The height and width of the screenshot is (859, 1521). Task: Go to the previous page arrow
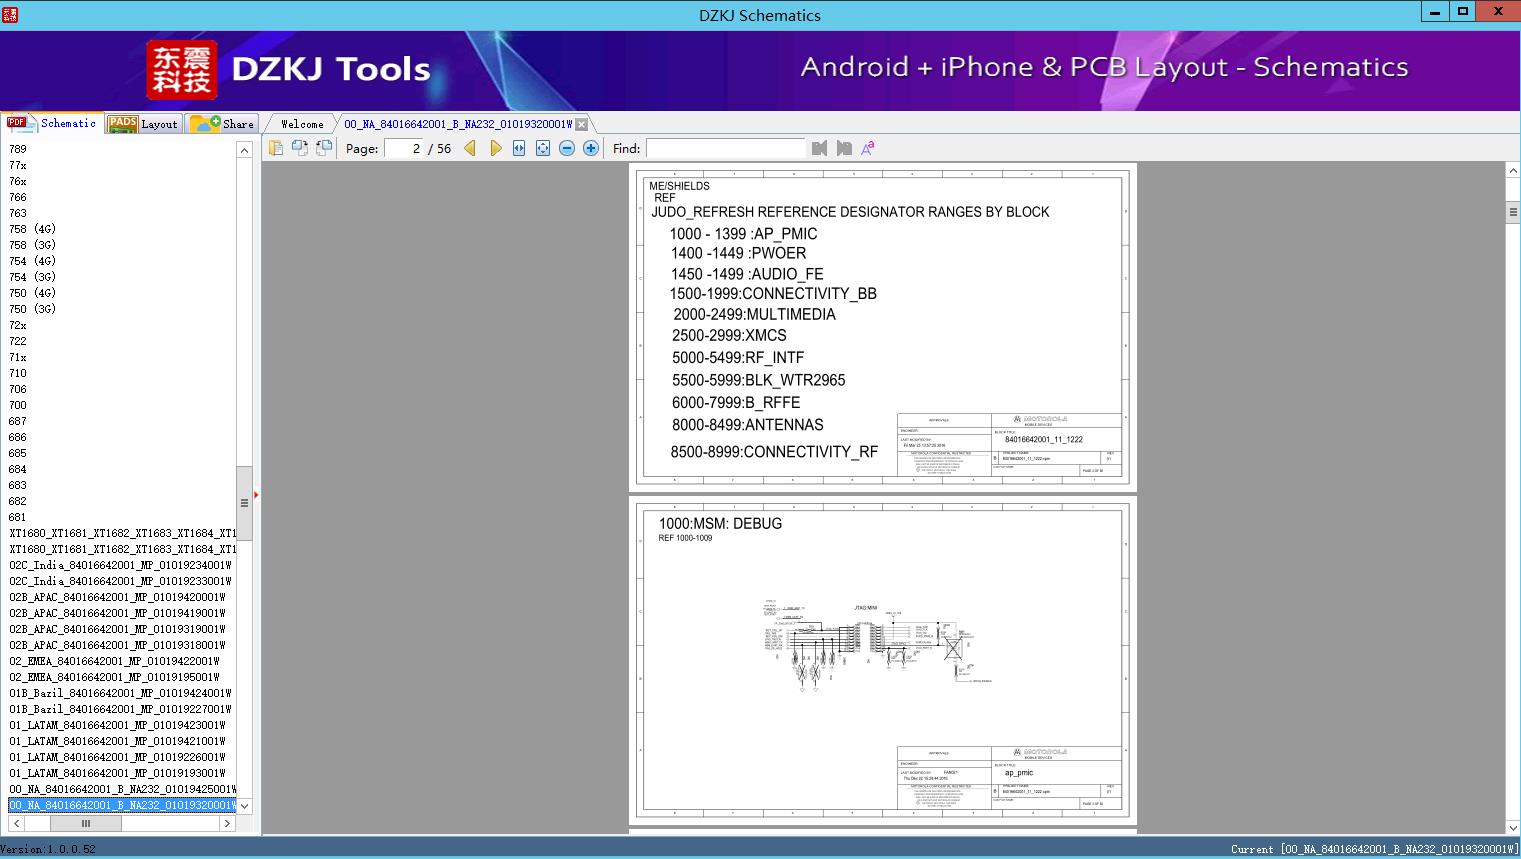470,148
